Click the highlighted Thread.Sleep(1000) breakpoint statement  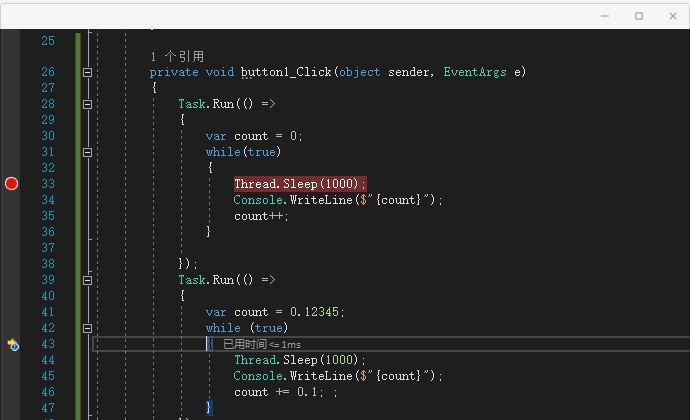(x=300, y=184)
